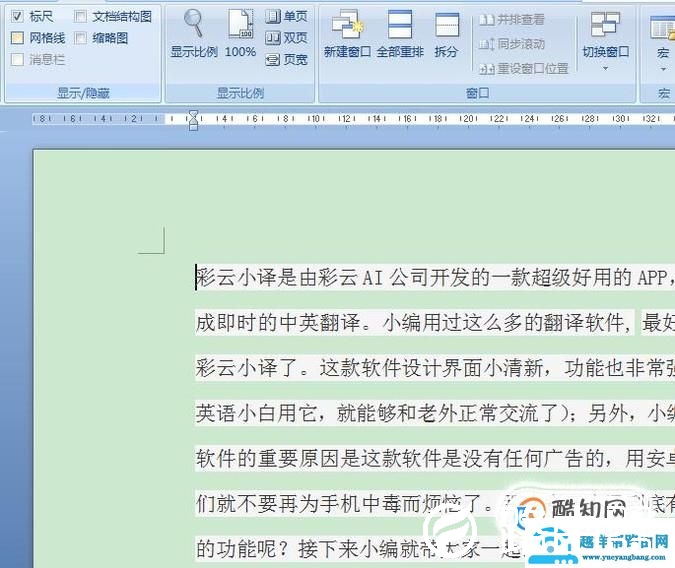Viewport: 675px width, 568px height.
Task: Click the first-line indent marker on ruler
Action: [194, 114]
